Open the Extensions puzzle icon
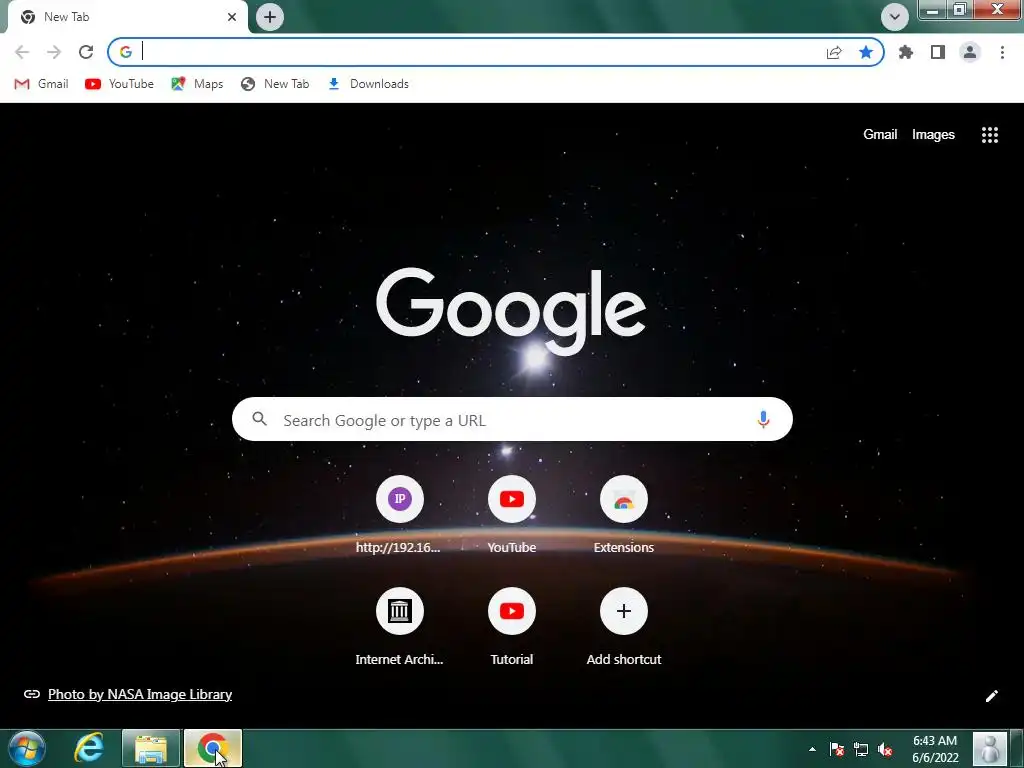1024x768 pixels. tap(906, 52)
